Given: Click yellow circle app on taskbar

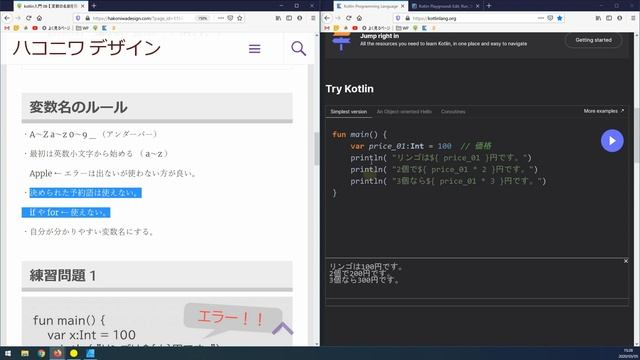Looking at the screenshot, I should 74,353.
